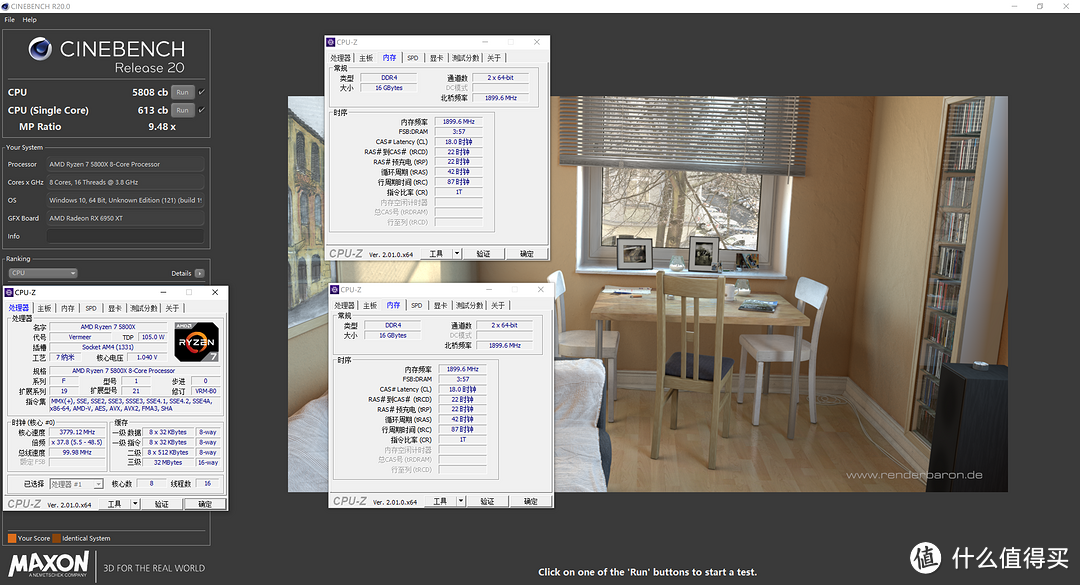Viewport: 1080px width, 585px height.
Task: Open the 显卡 tab in CPU-Z processor window
Action: coord(114,308)
